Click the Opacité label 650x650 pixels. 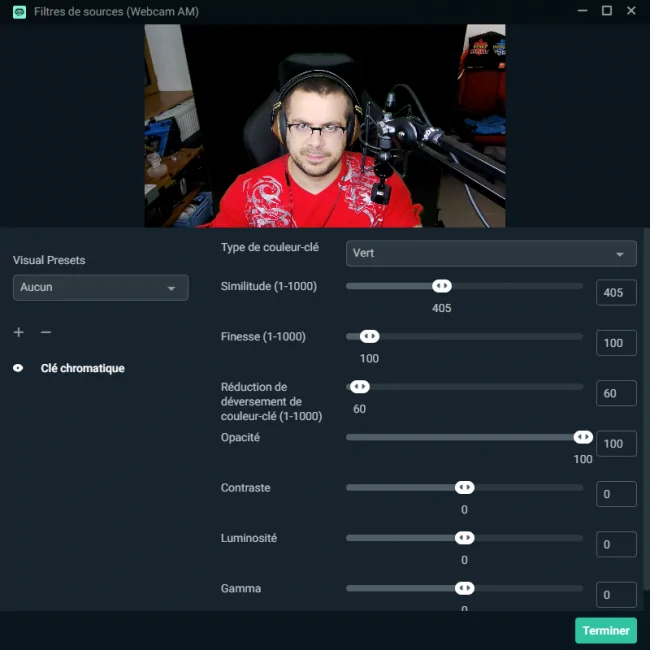[x=240, y=437]
